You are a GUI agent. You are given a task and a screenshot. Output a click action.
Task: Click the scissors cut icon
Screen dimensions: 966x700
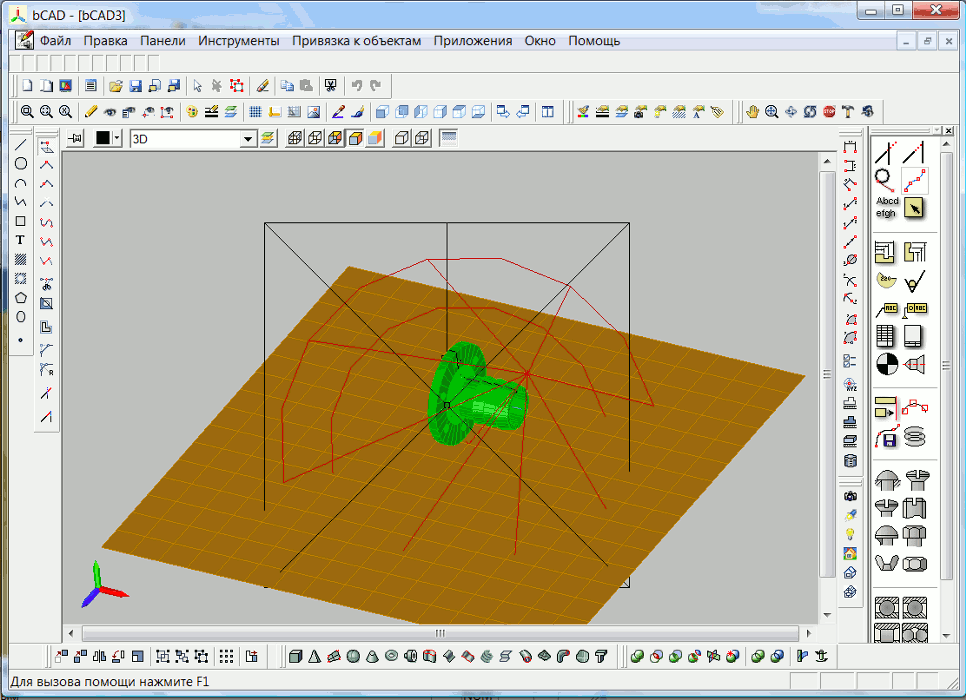(x=331, y=86)
